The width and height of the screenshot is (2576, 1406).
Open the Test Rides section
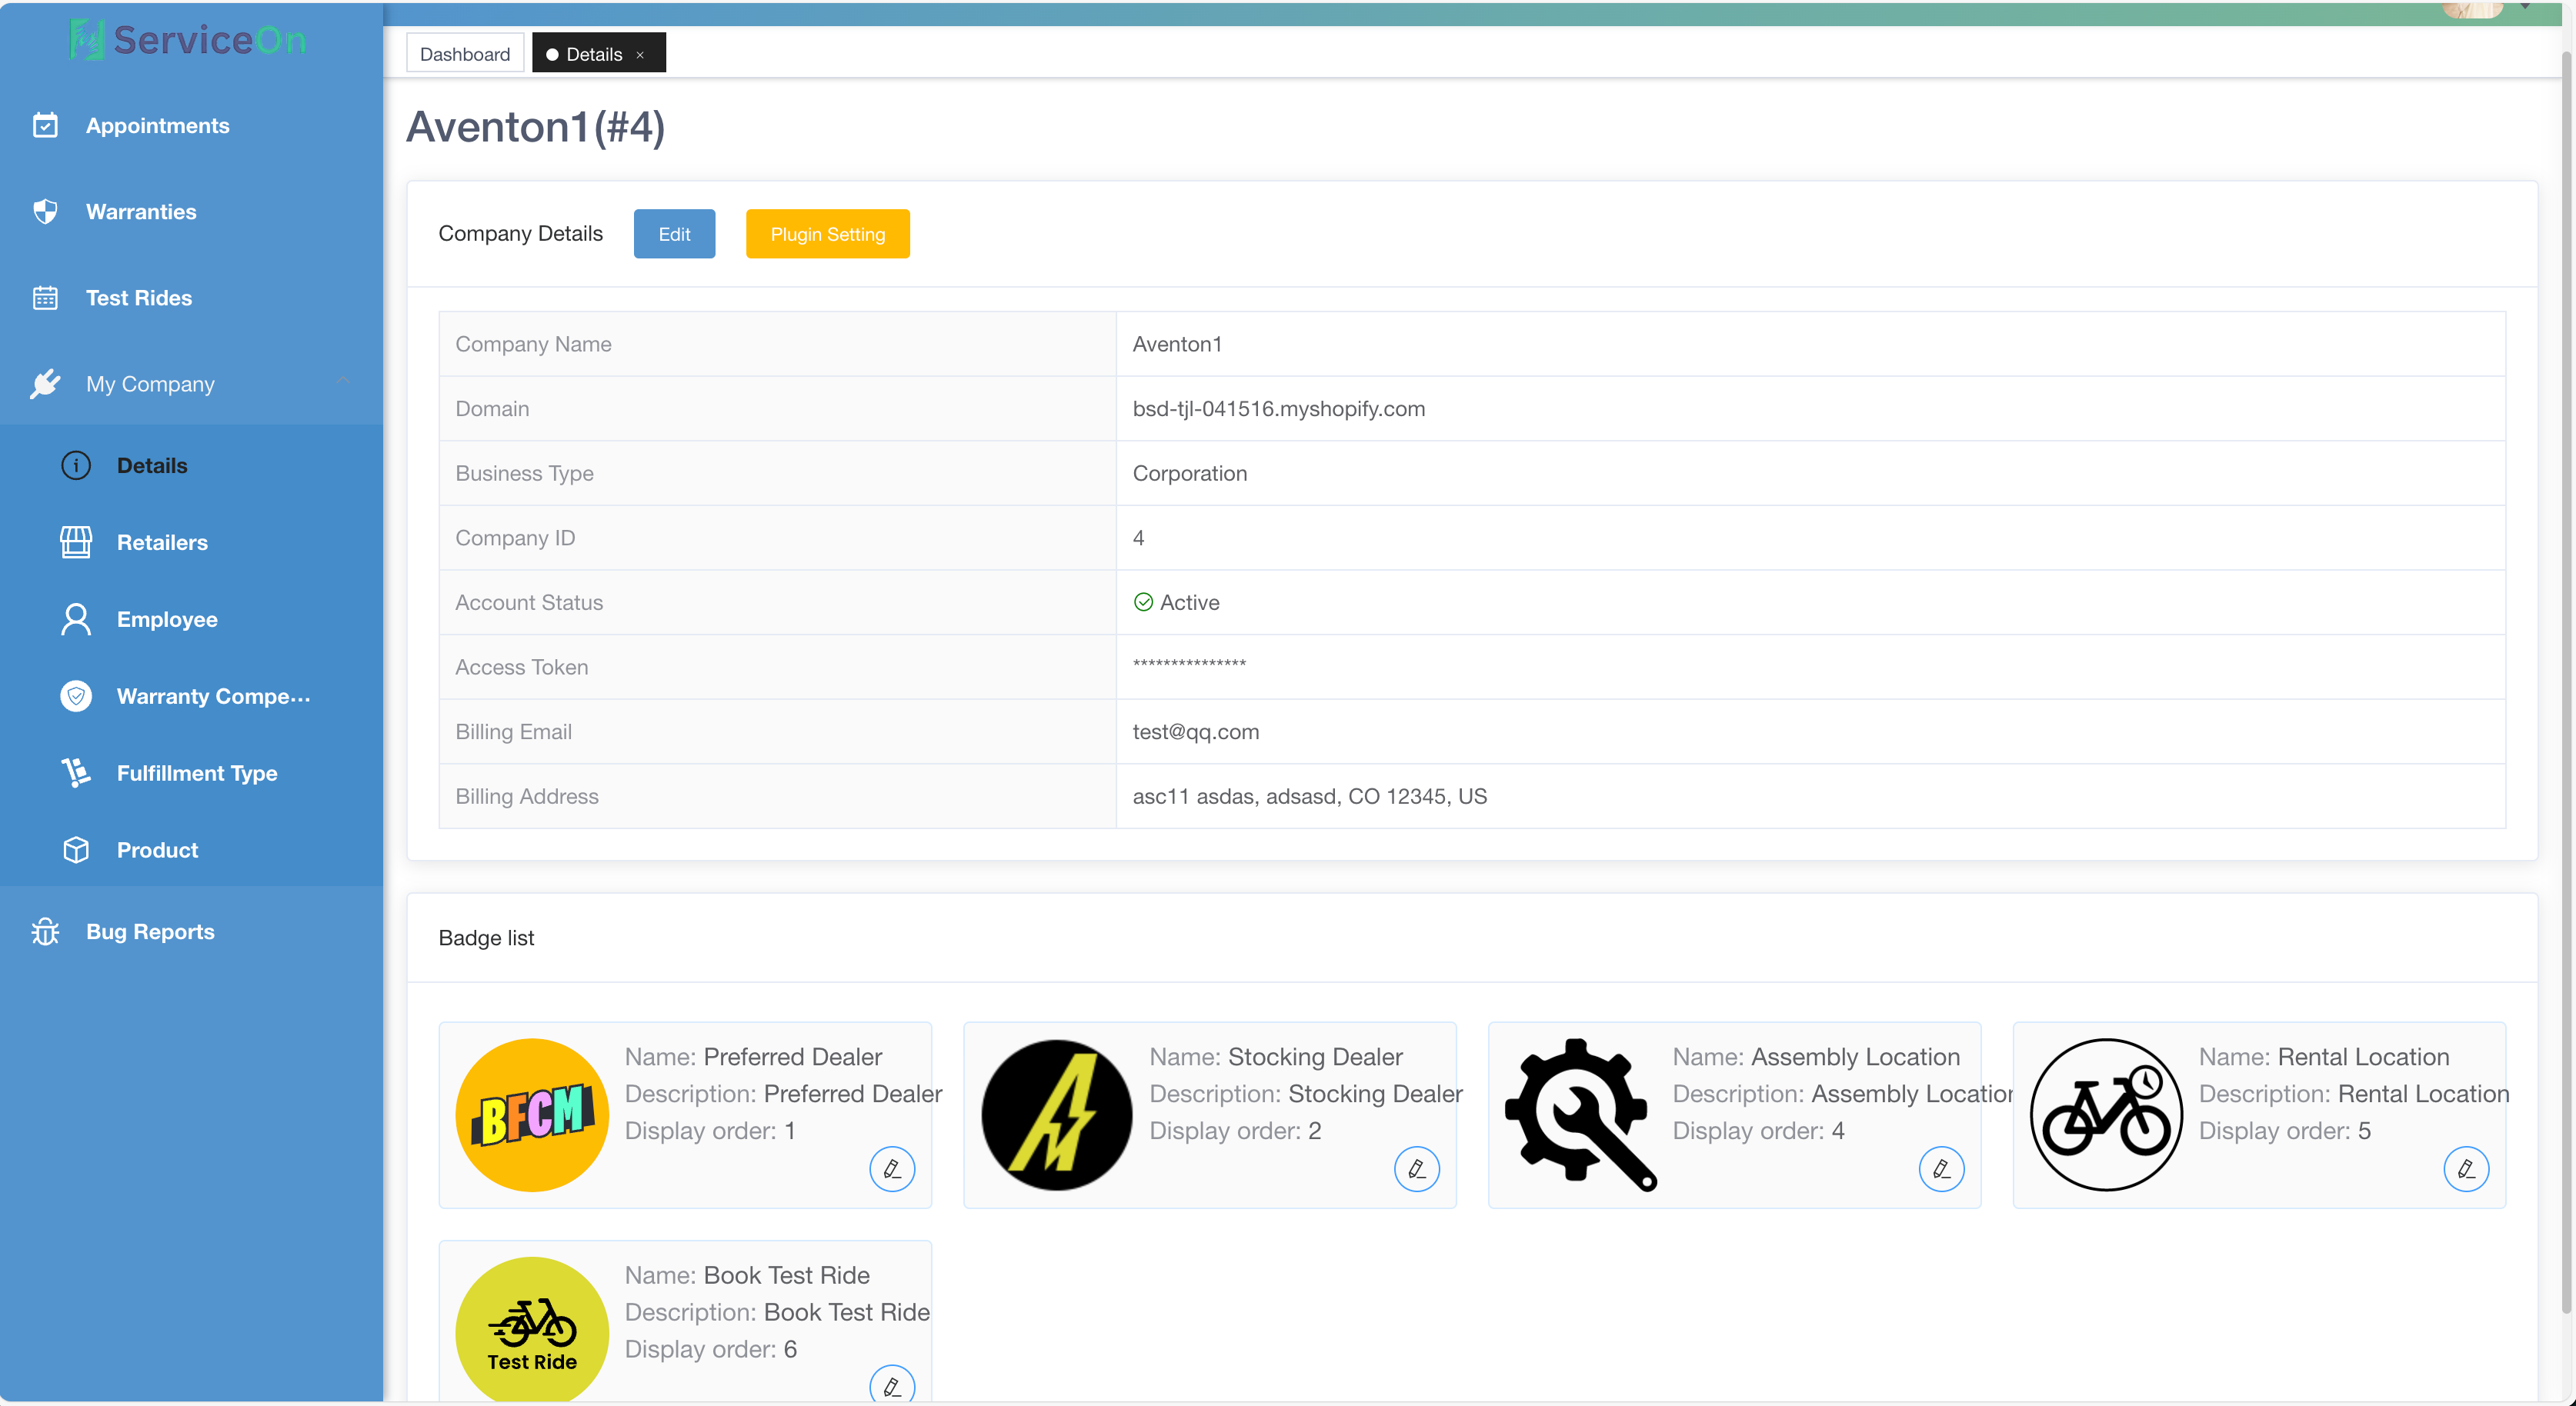click(x=138, y=297)
